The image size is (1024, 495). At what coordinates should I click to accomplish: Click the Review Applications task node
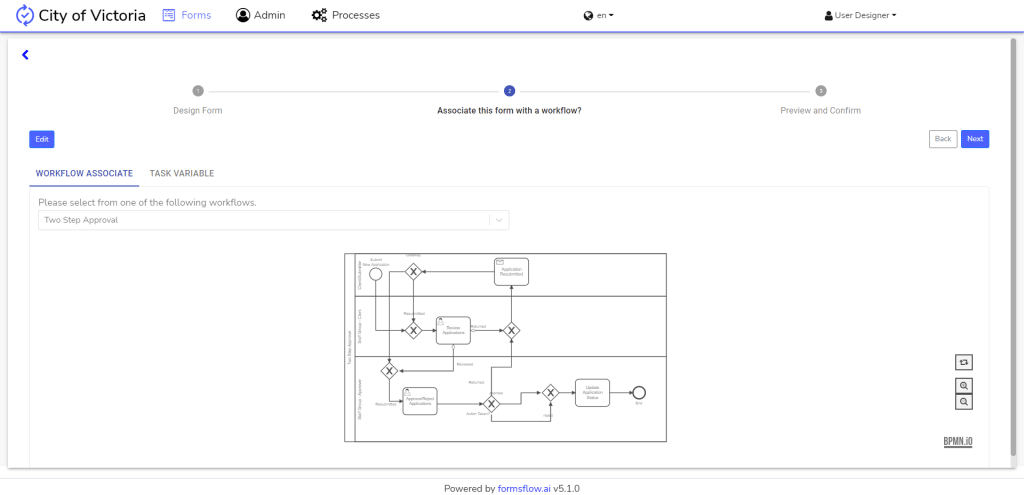(452, 330)
